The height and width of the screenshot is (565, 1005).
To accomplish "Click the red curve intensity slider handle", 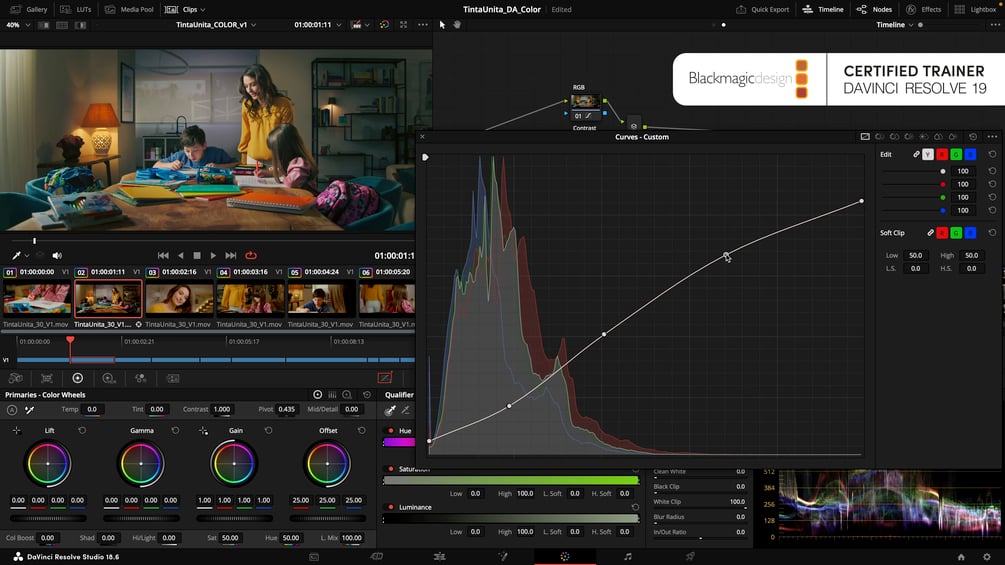I will click(942, 184).
